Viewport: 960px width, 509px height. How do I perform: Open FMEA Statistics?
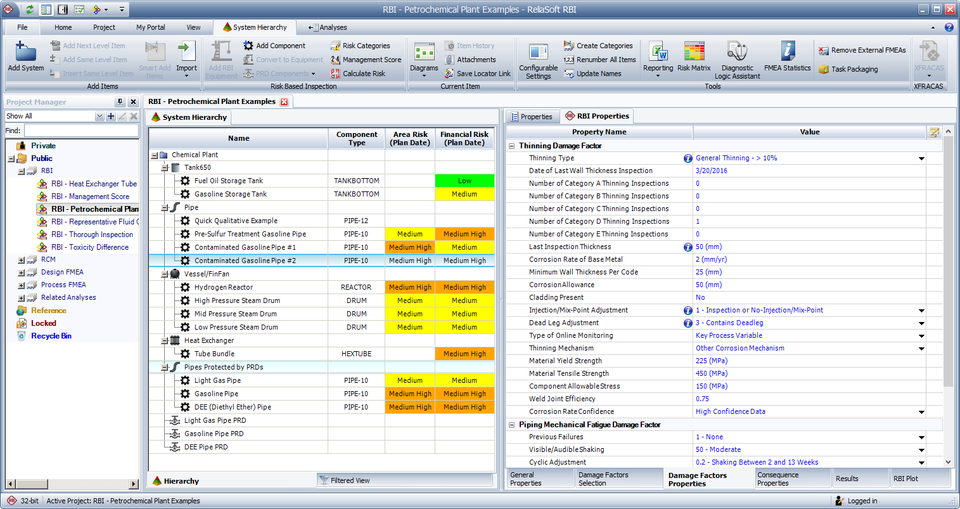787,57
